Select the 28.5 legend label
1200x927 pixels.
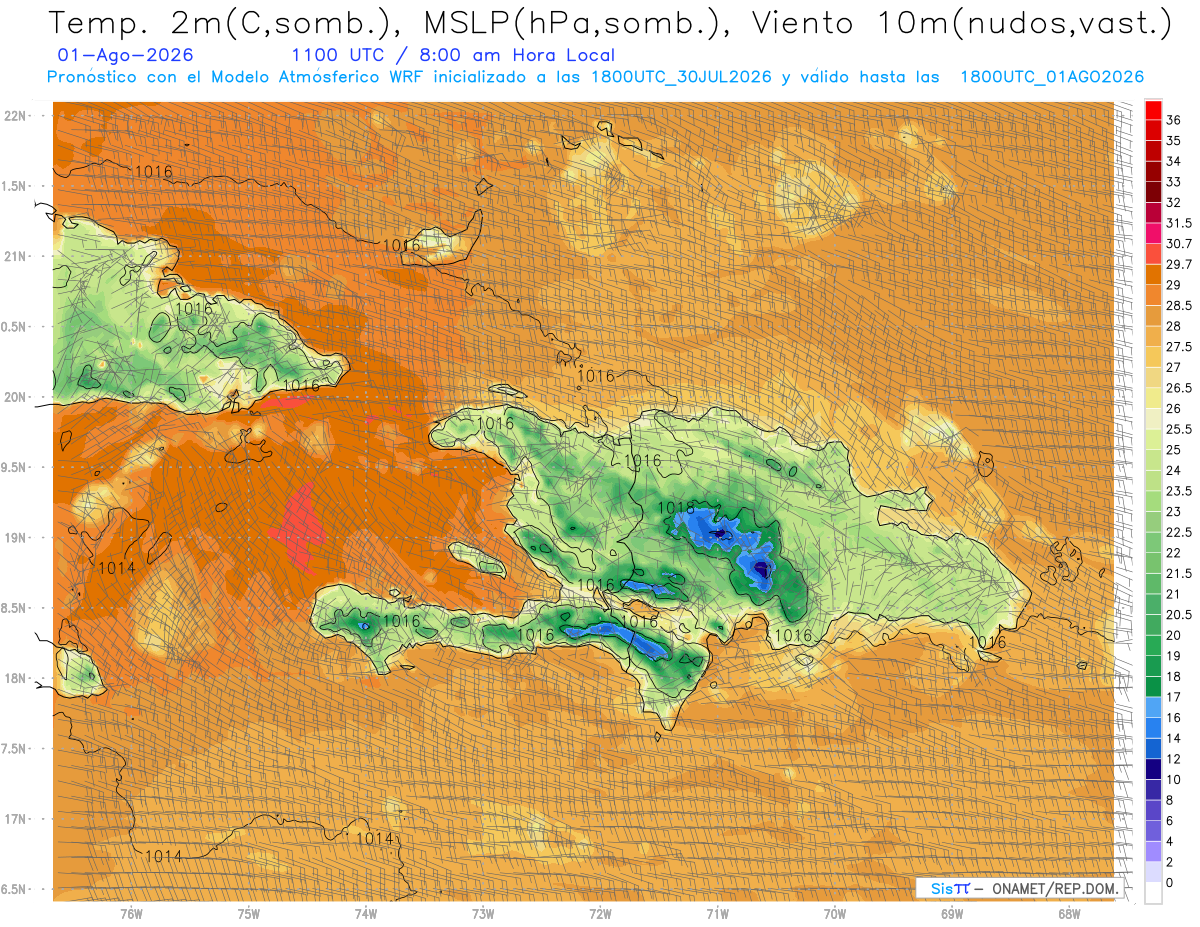[1179, 305]
